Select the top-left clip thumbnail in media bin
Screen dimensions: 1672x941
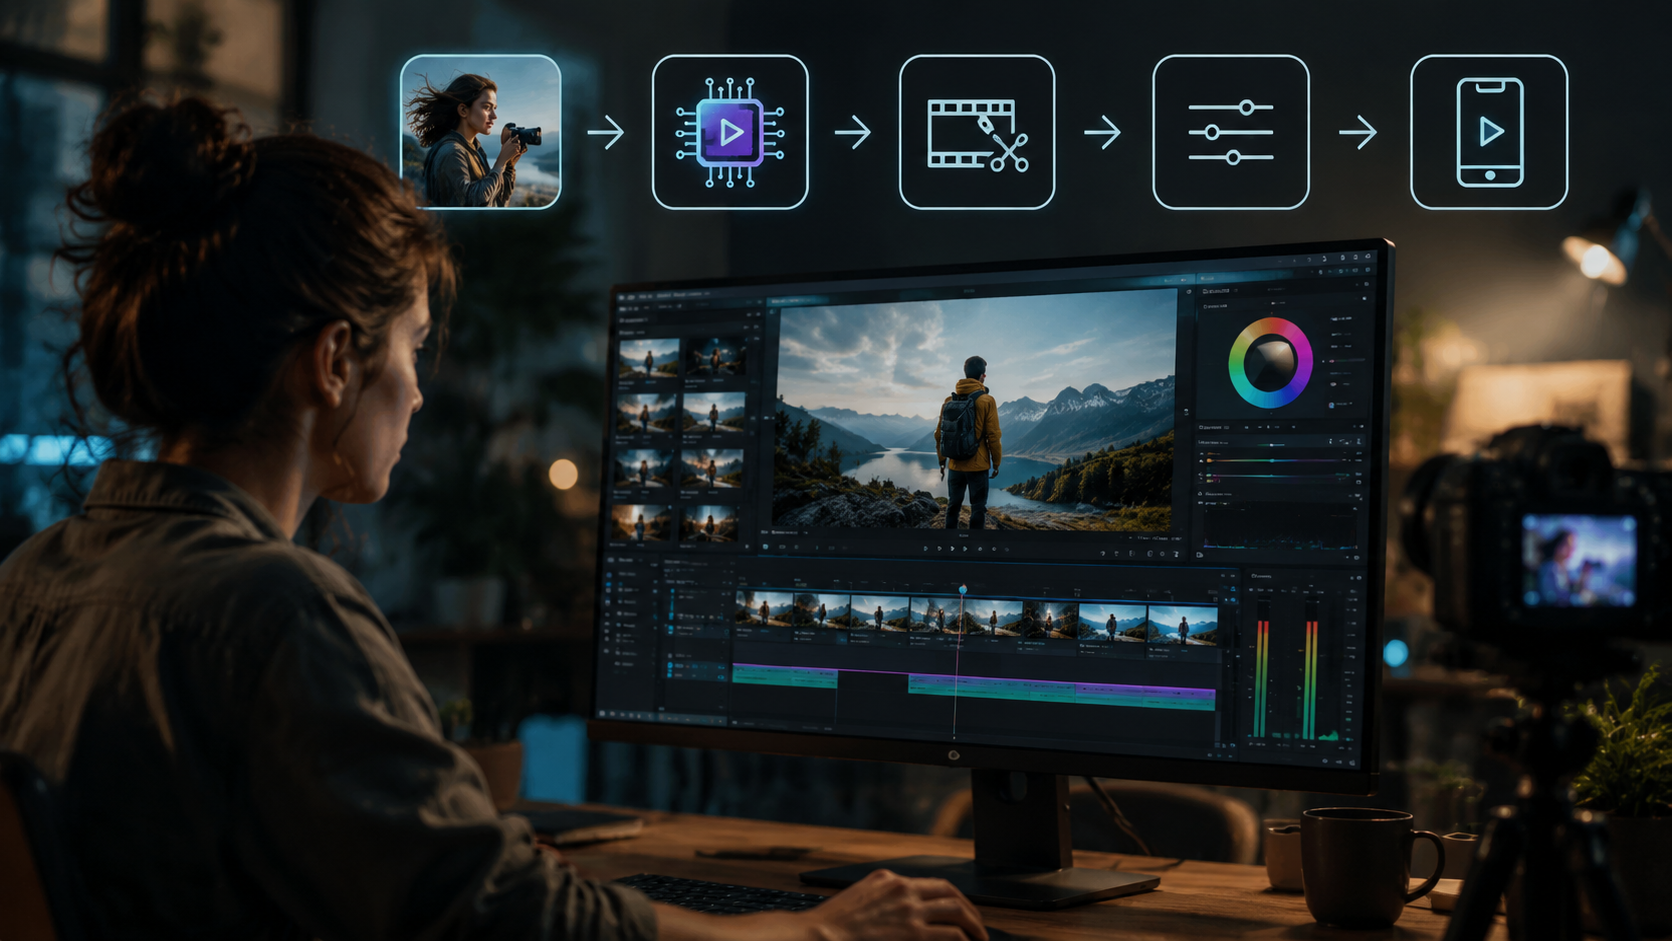(x=648, y=358)
